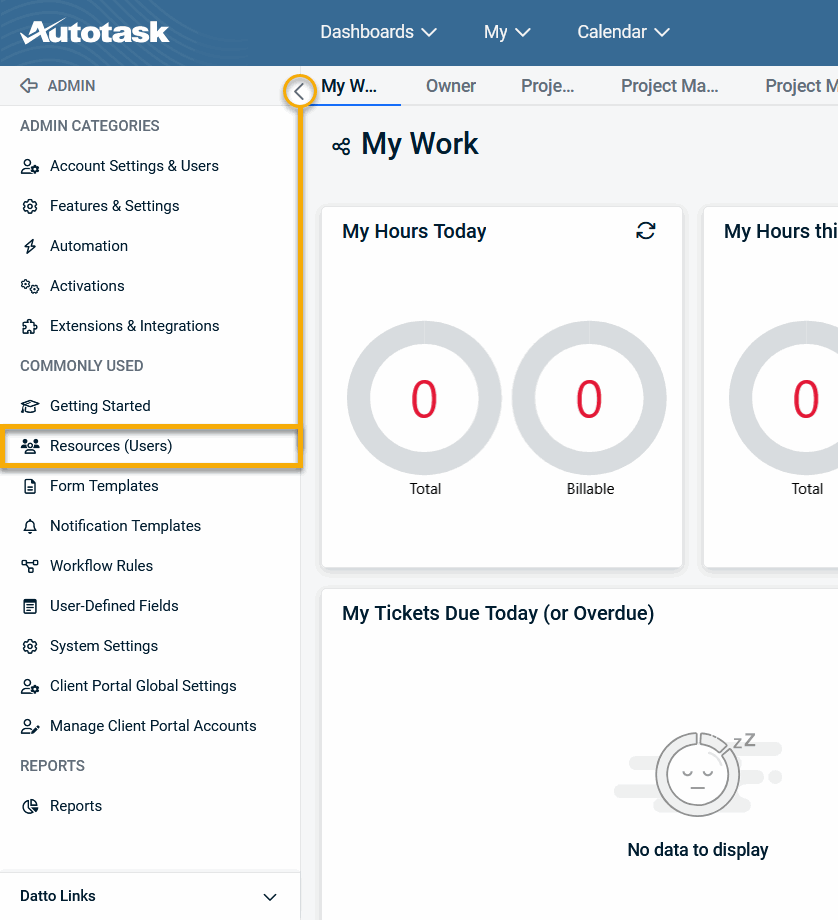The width and height of the screenshot is (838, 920).
Task: Refresh the My Hours Today widget
Action: pyautogui.click(x=646, y=231)
